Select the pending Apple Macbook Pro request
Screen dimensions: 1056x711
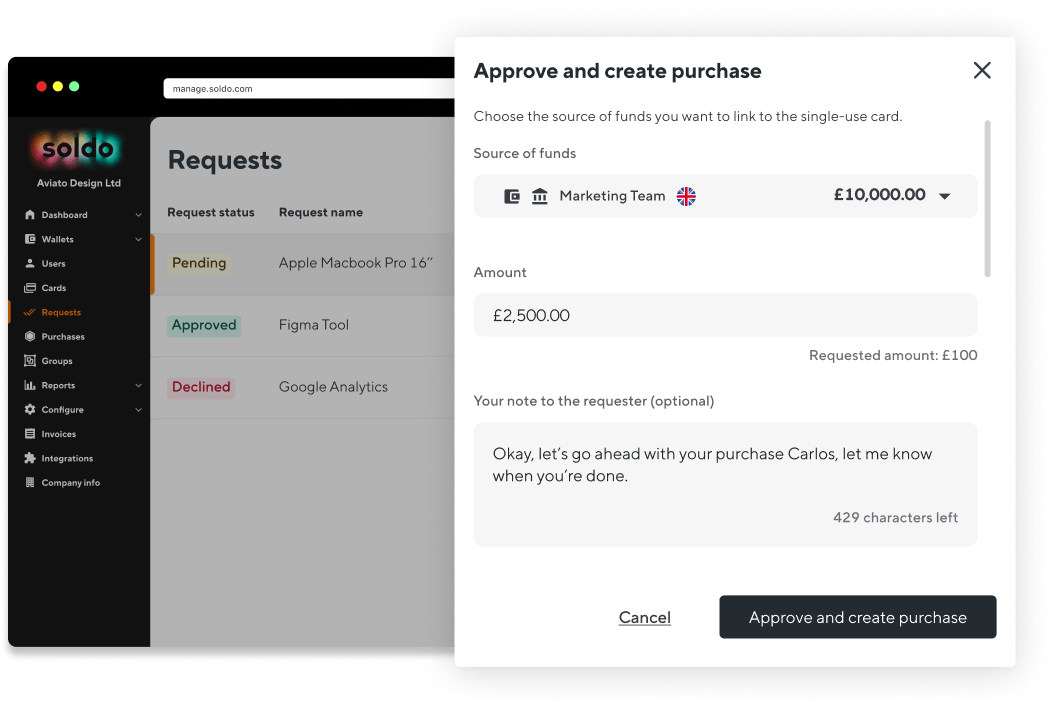coord(302,263)
